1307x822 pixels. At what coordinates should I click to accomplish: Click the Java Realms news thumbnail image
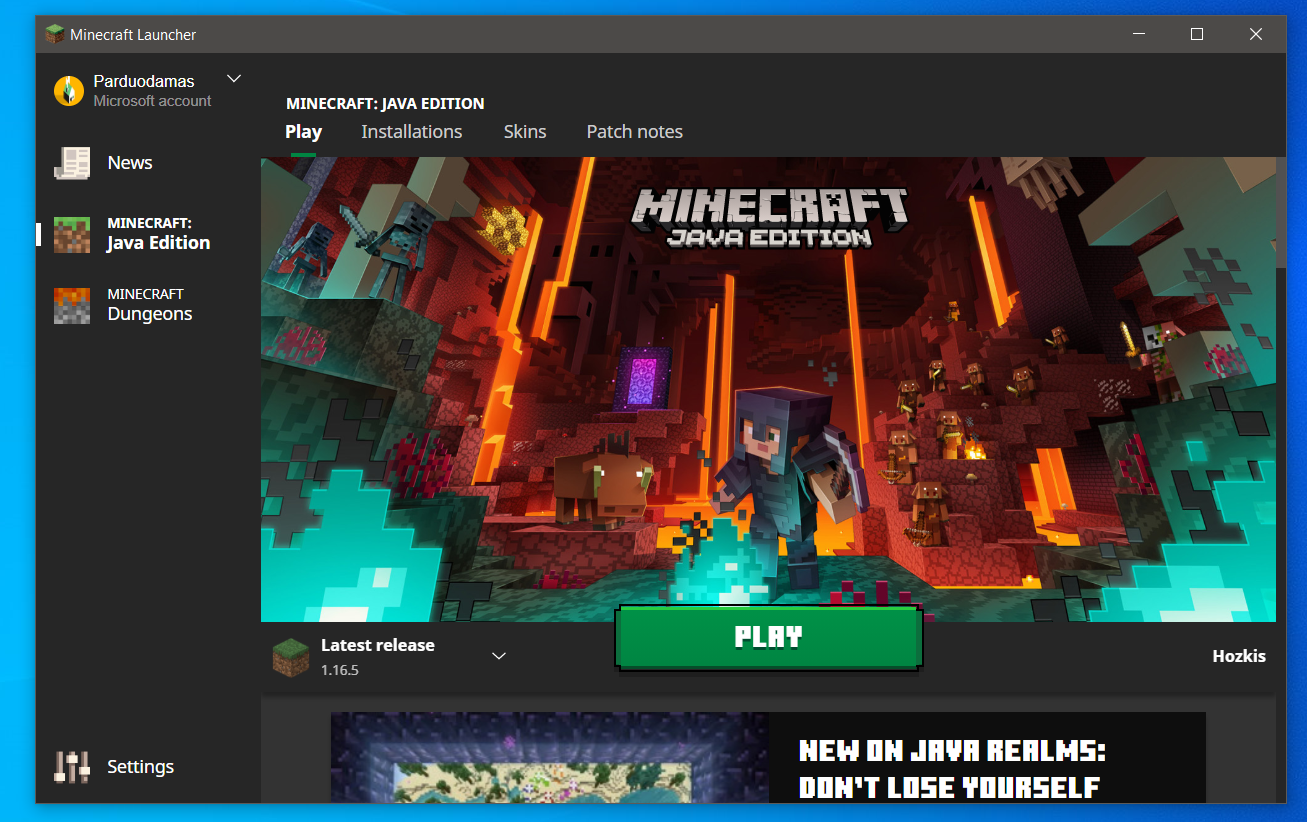coord(550,757)
